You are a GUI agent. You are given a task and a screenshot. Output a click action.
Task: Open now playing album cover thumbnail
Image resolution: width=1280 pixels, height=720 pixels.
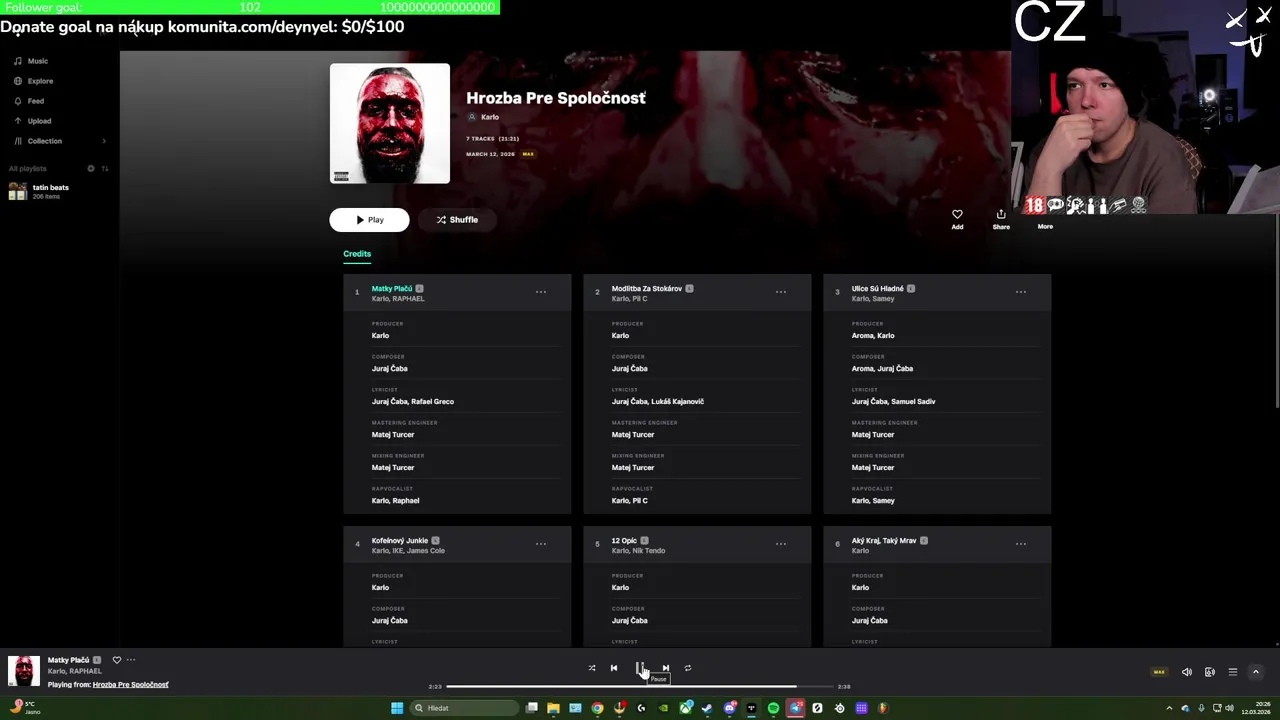coord(24,671)
